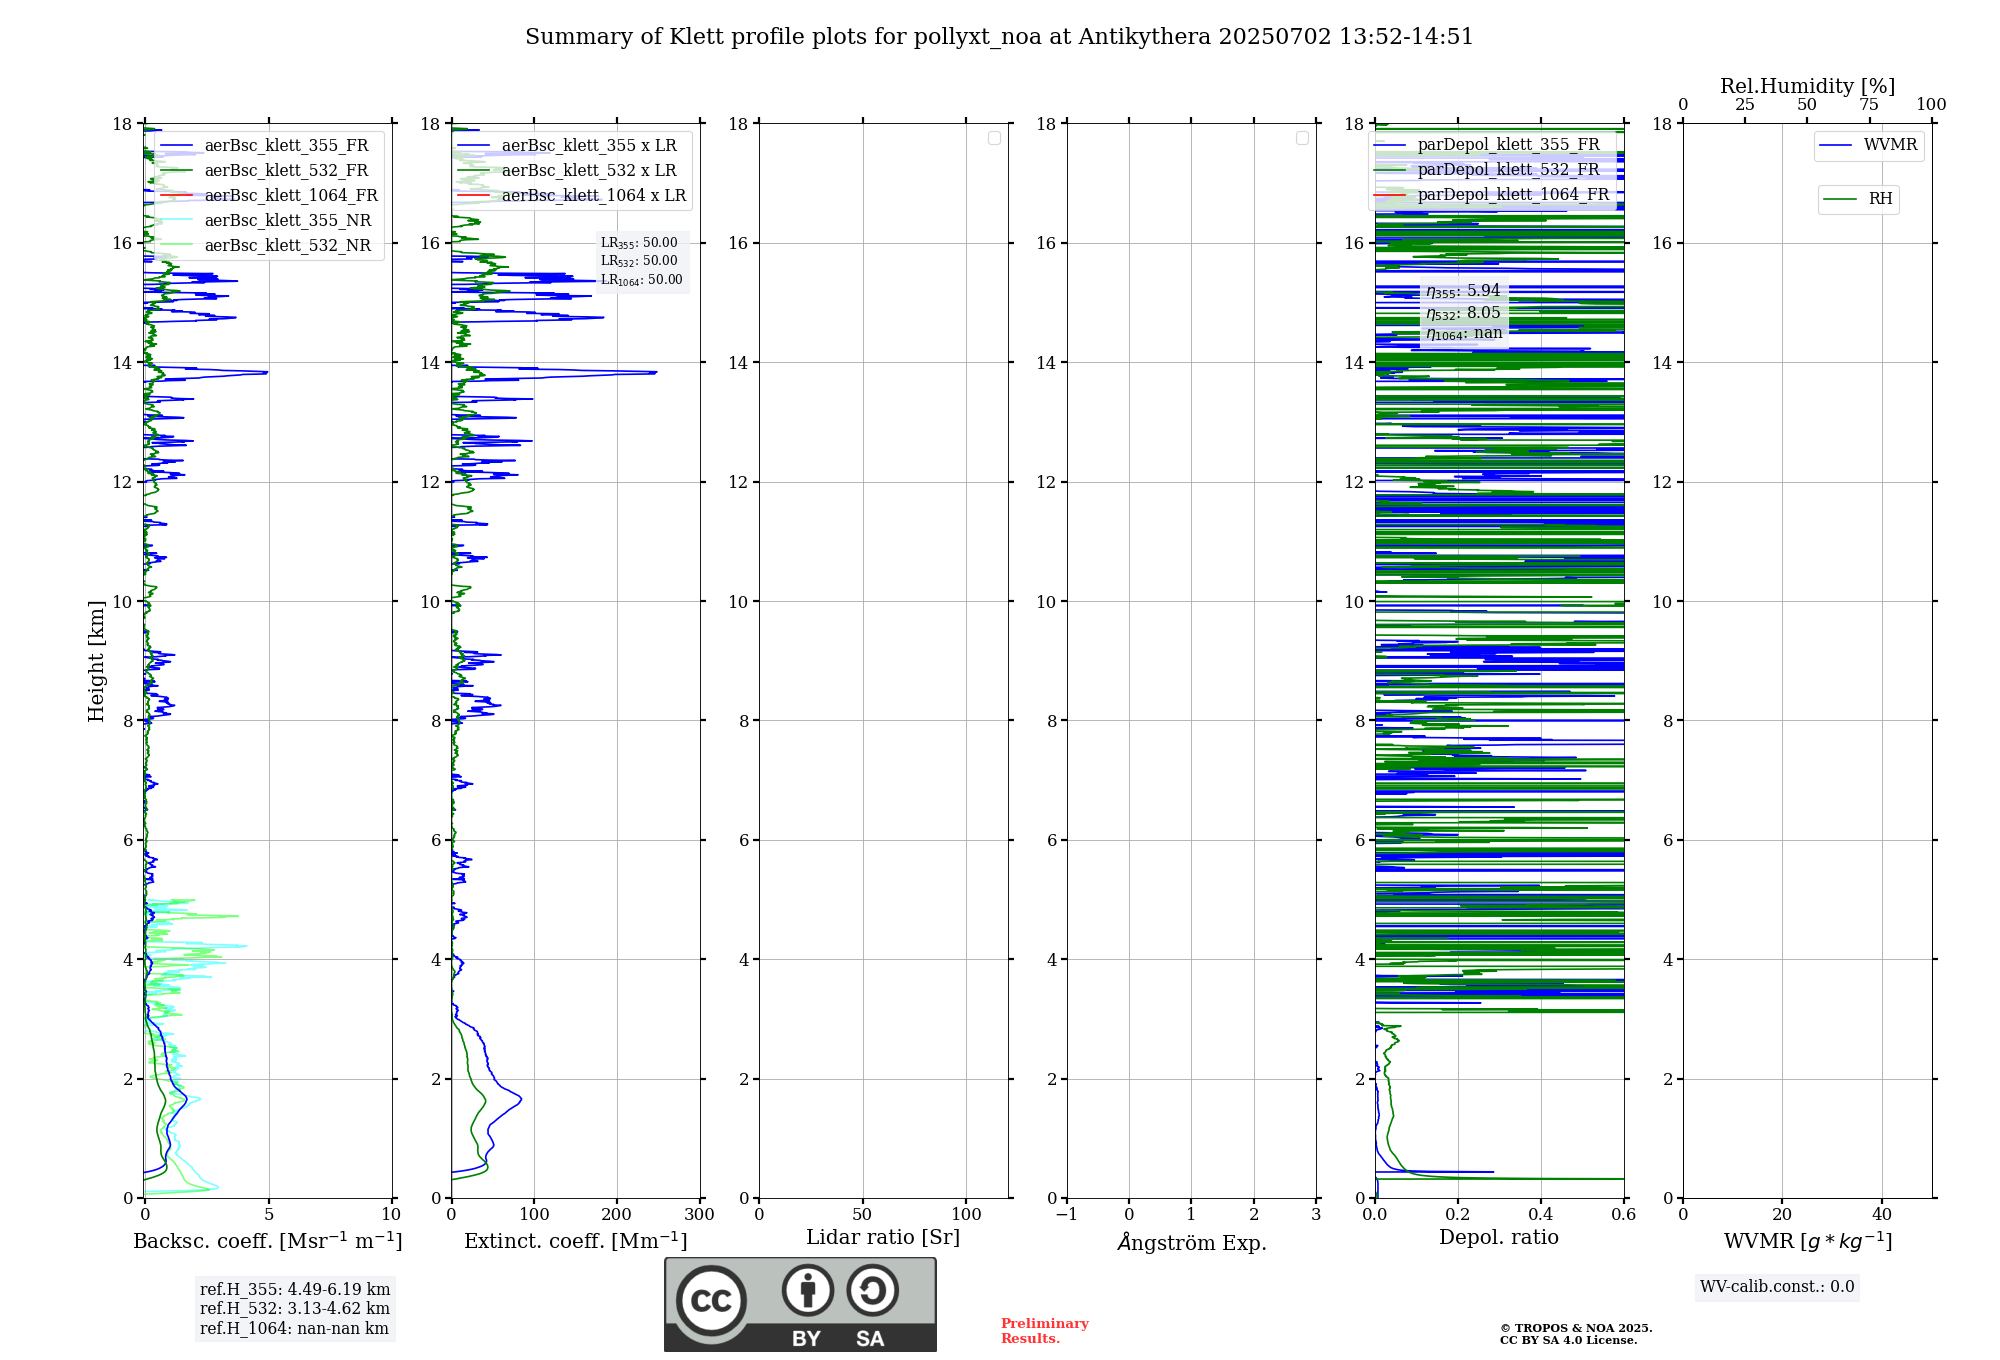Click the 'Depol. ratio' axis label
This screenshot has height=1360, width=2000.
(1499, 1238)
